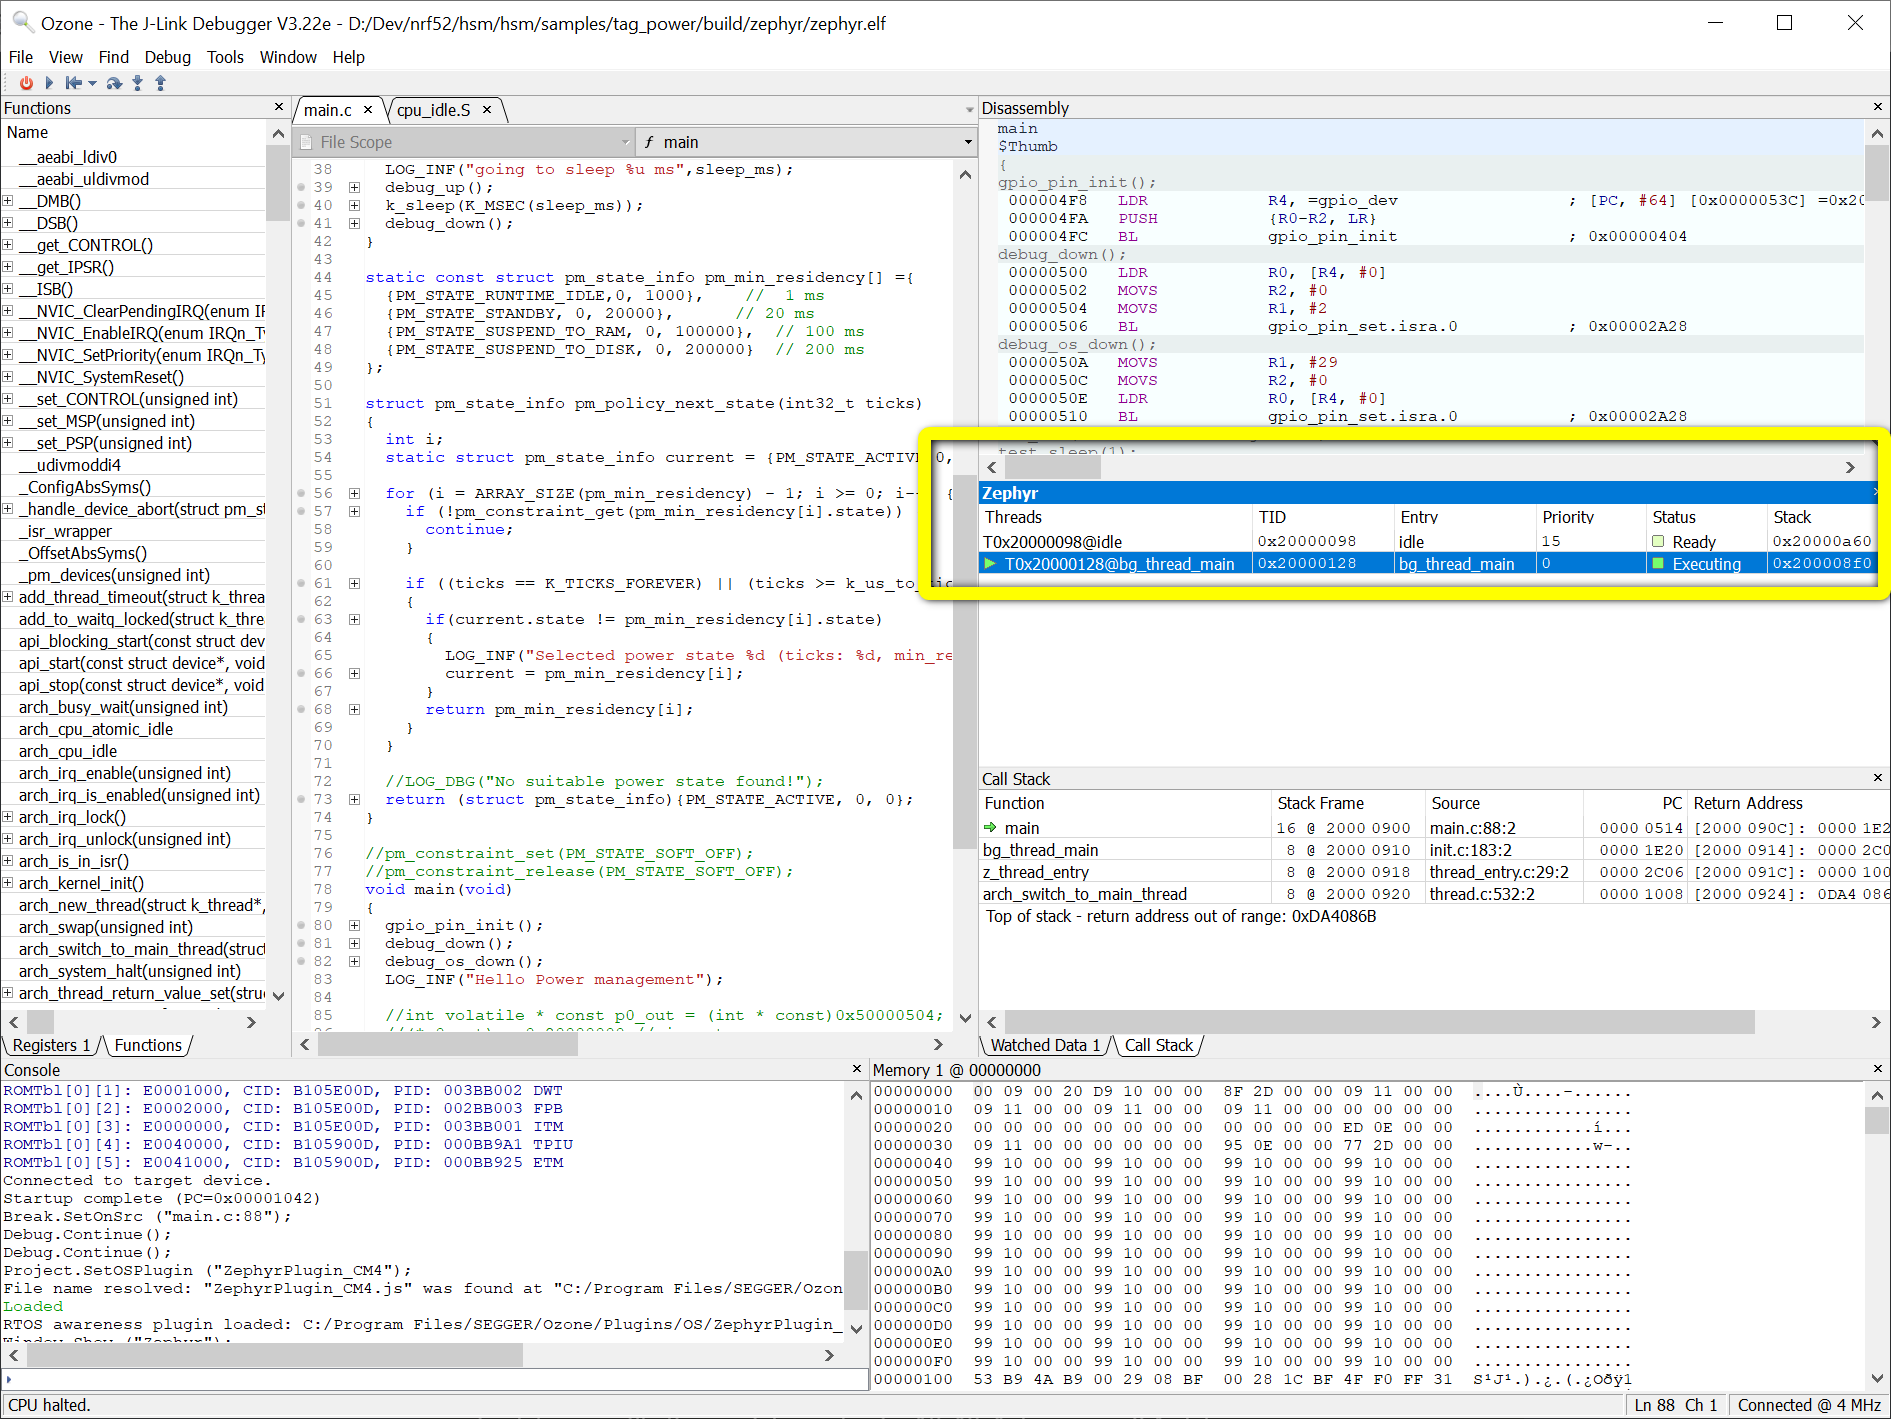This screenshot has height=1419, width=1891.
Task: Click the Step Over toolbar icon
Action: coord(114,83)
